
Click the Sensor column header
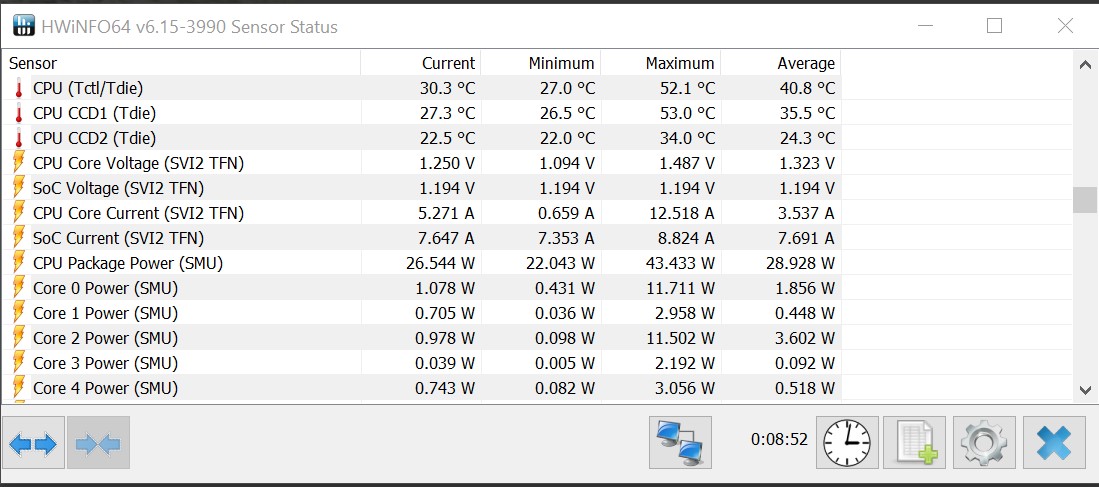tap(181, 63)
